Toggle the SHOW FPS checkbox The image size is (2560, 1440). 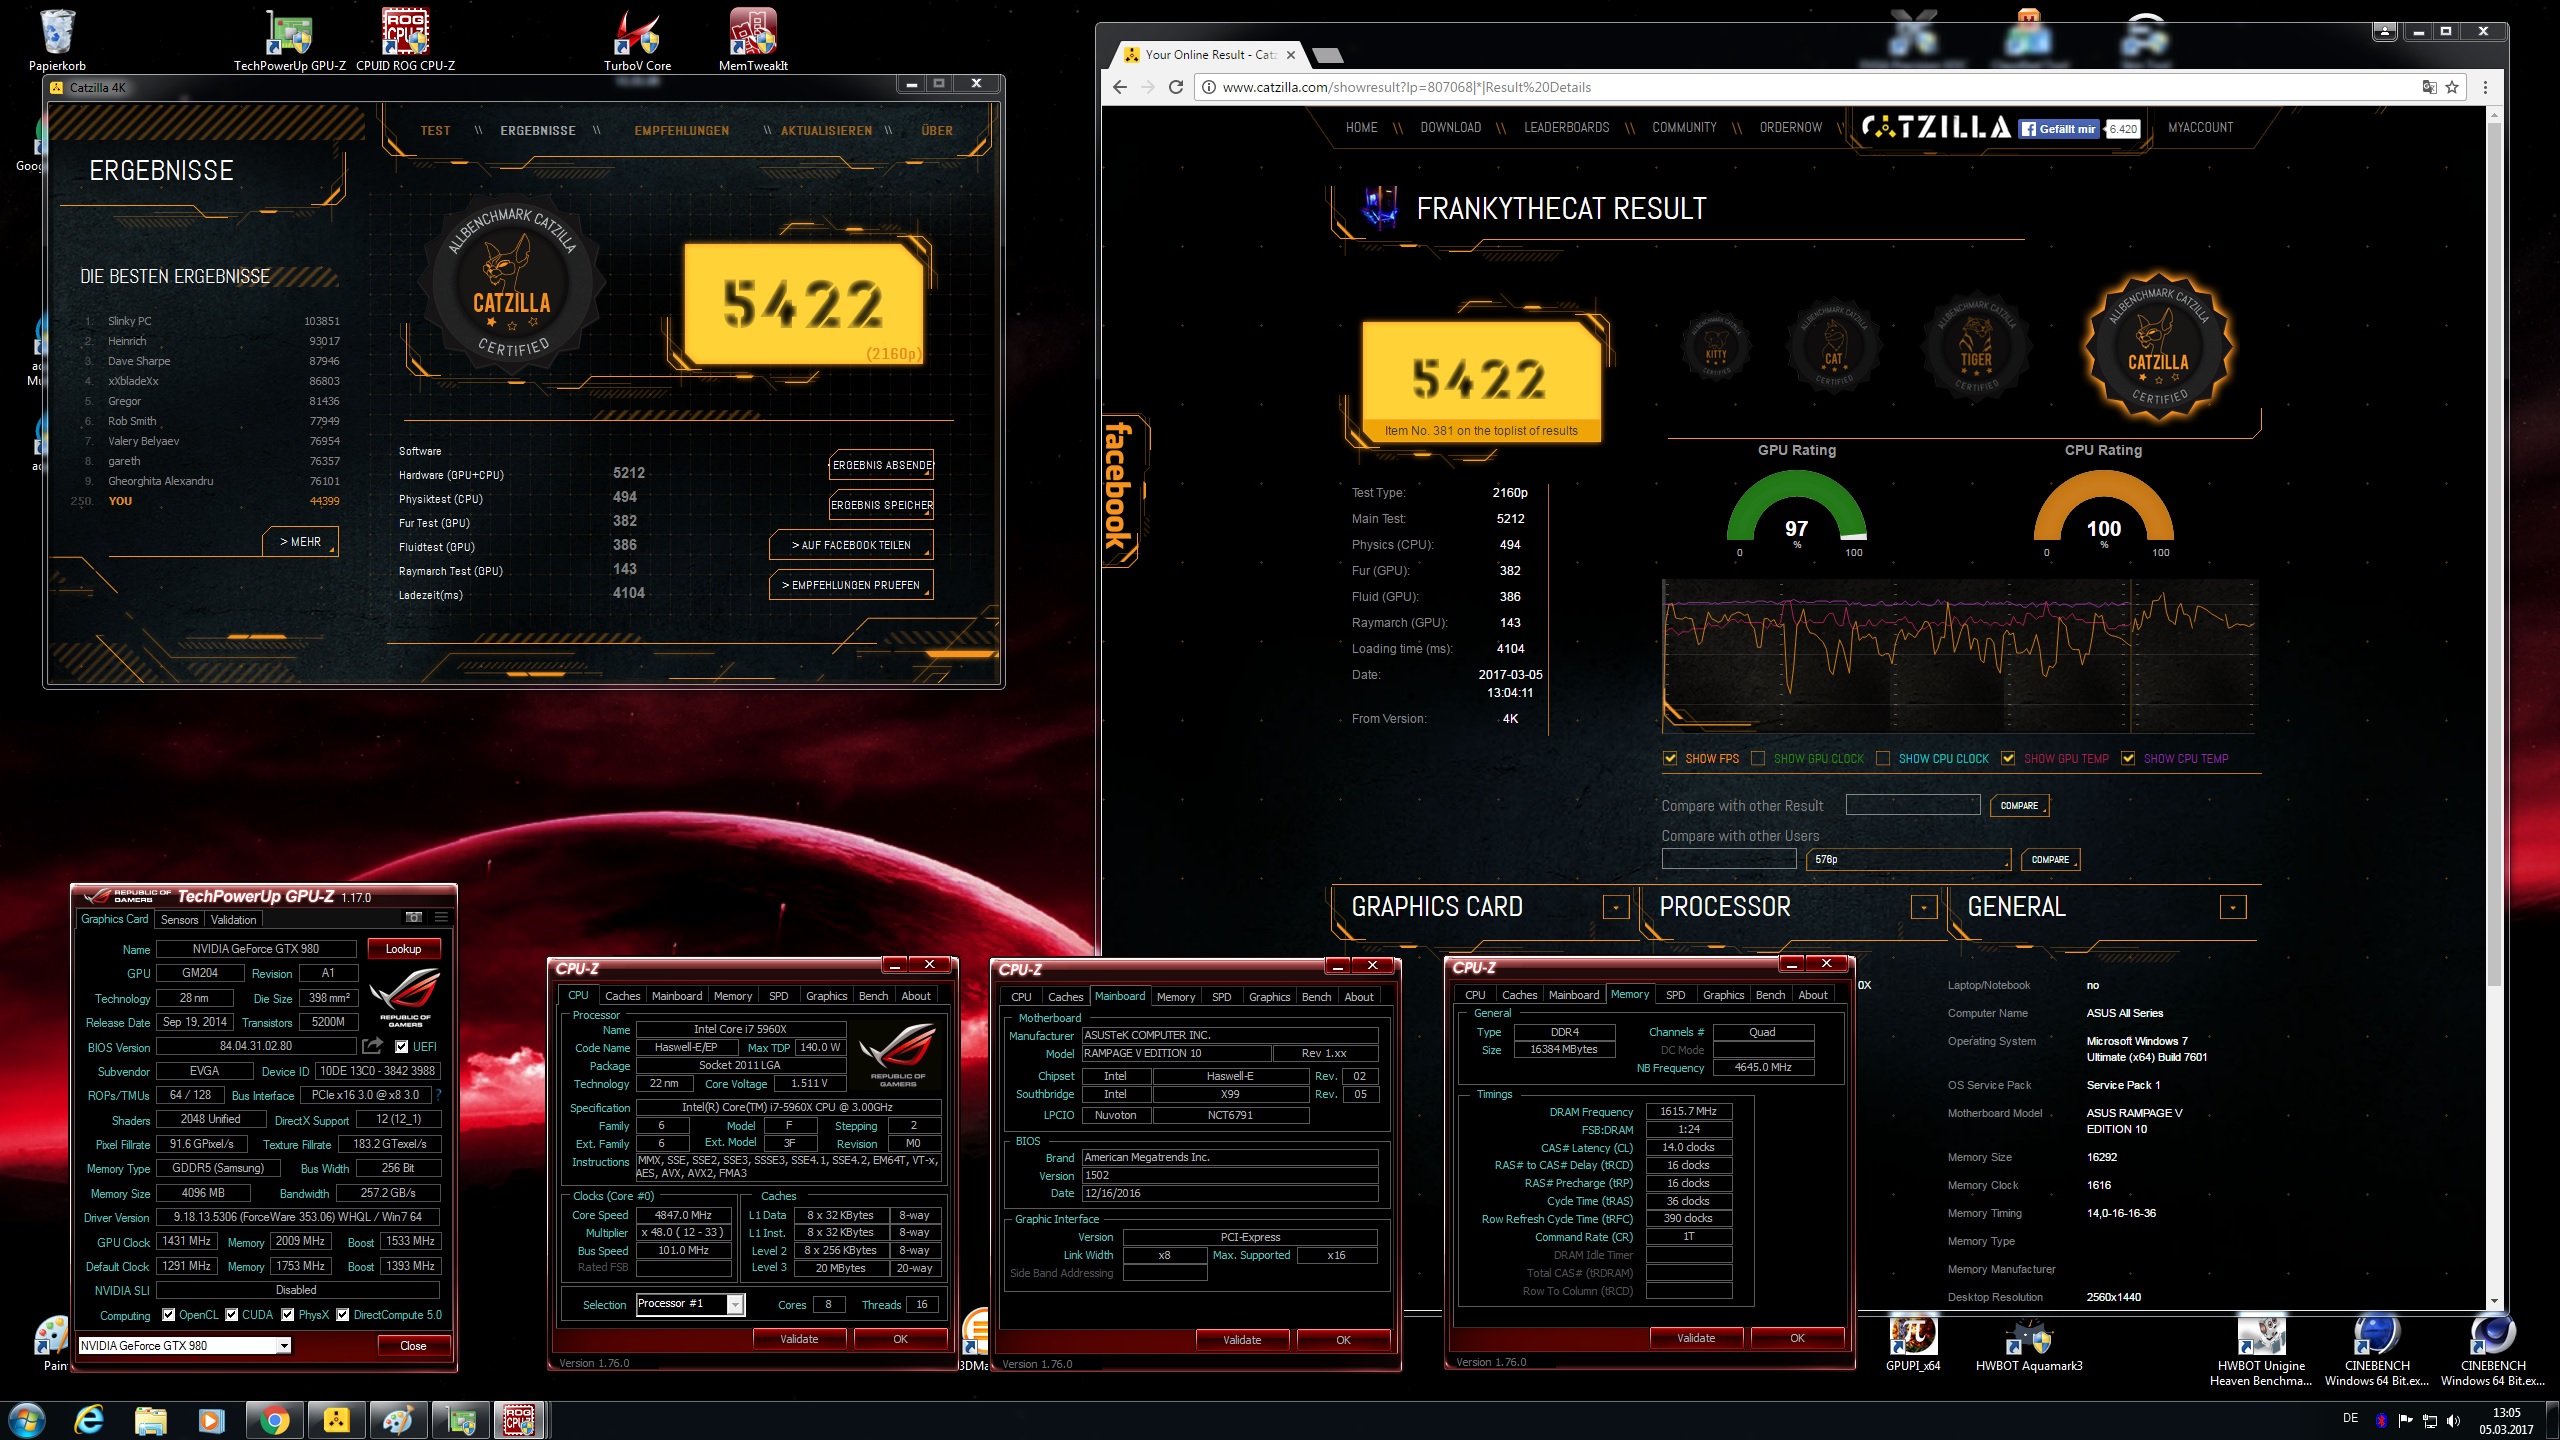(x=1670, y=758)
